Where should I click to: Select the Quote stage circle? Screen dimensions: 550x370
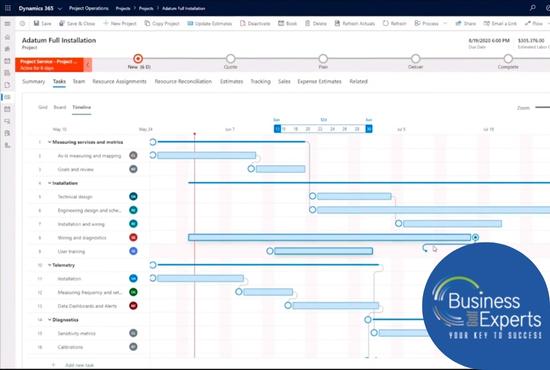[230, 59]
